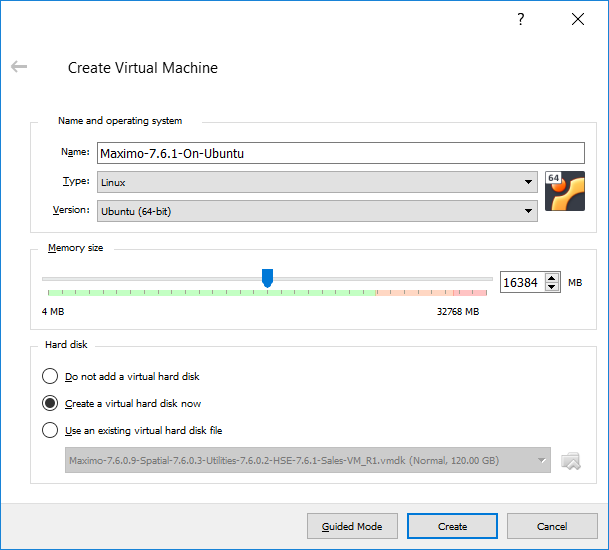Click the Cancel button
Screen dimensions: 609x550
tap(552, 526)
